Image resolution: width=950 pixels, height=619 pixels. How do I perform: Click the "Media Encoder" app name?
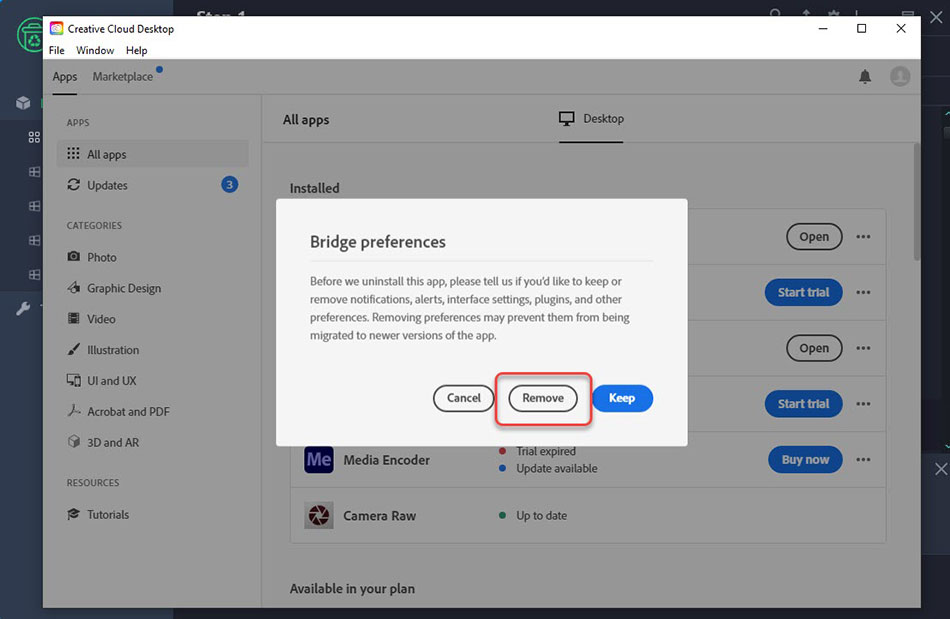click(387, 460)
